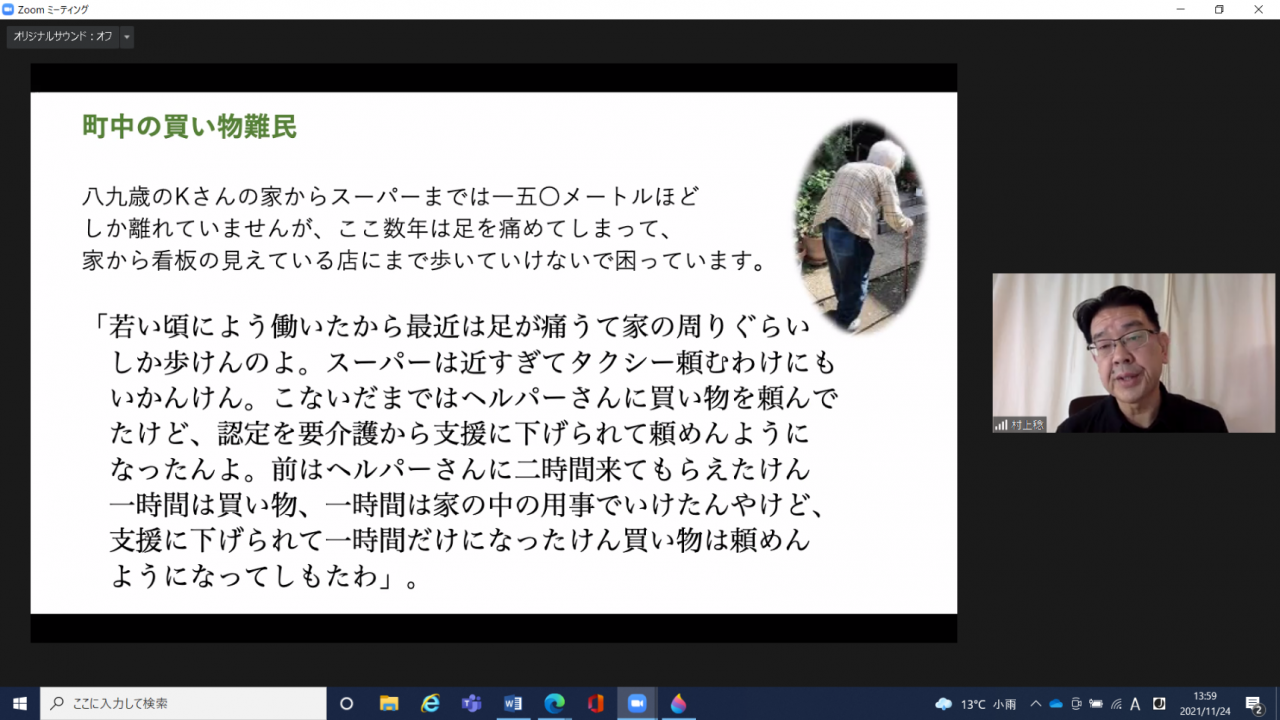
Task: Open Cortana circle icon on taskbar
Action: click(x=347, y=703)
